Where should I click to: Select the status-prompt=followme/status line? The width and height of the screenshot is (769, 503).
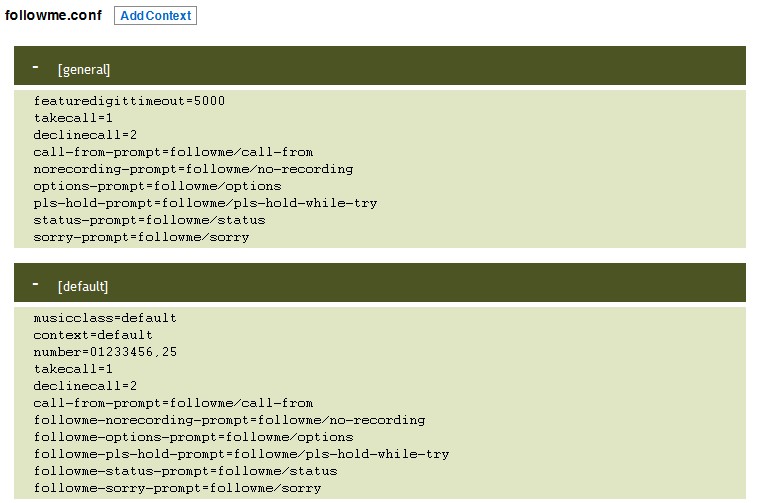(x=149, y=220)
